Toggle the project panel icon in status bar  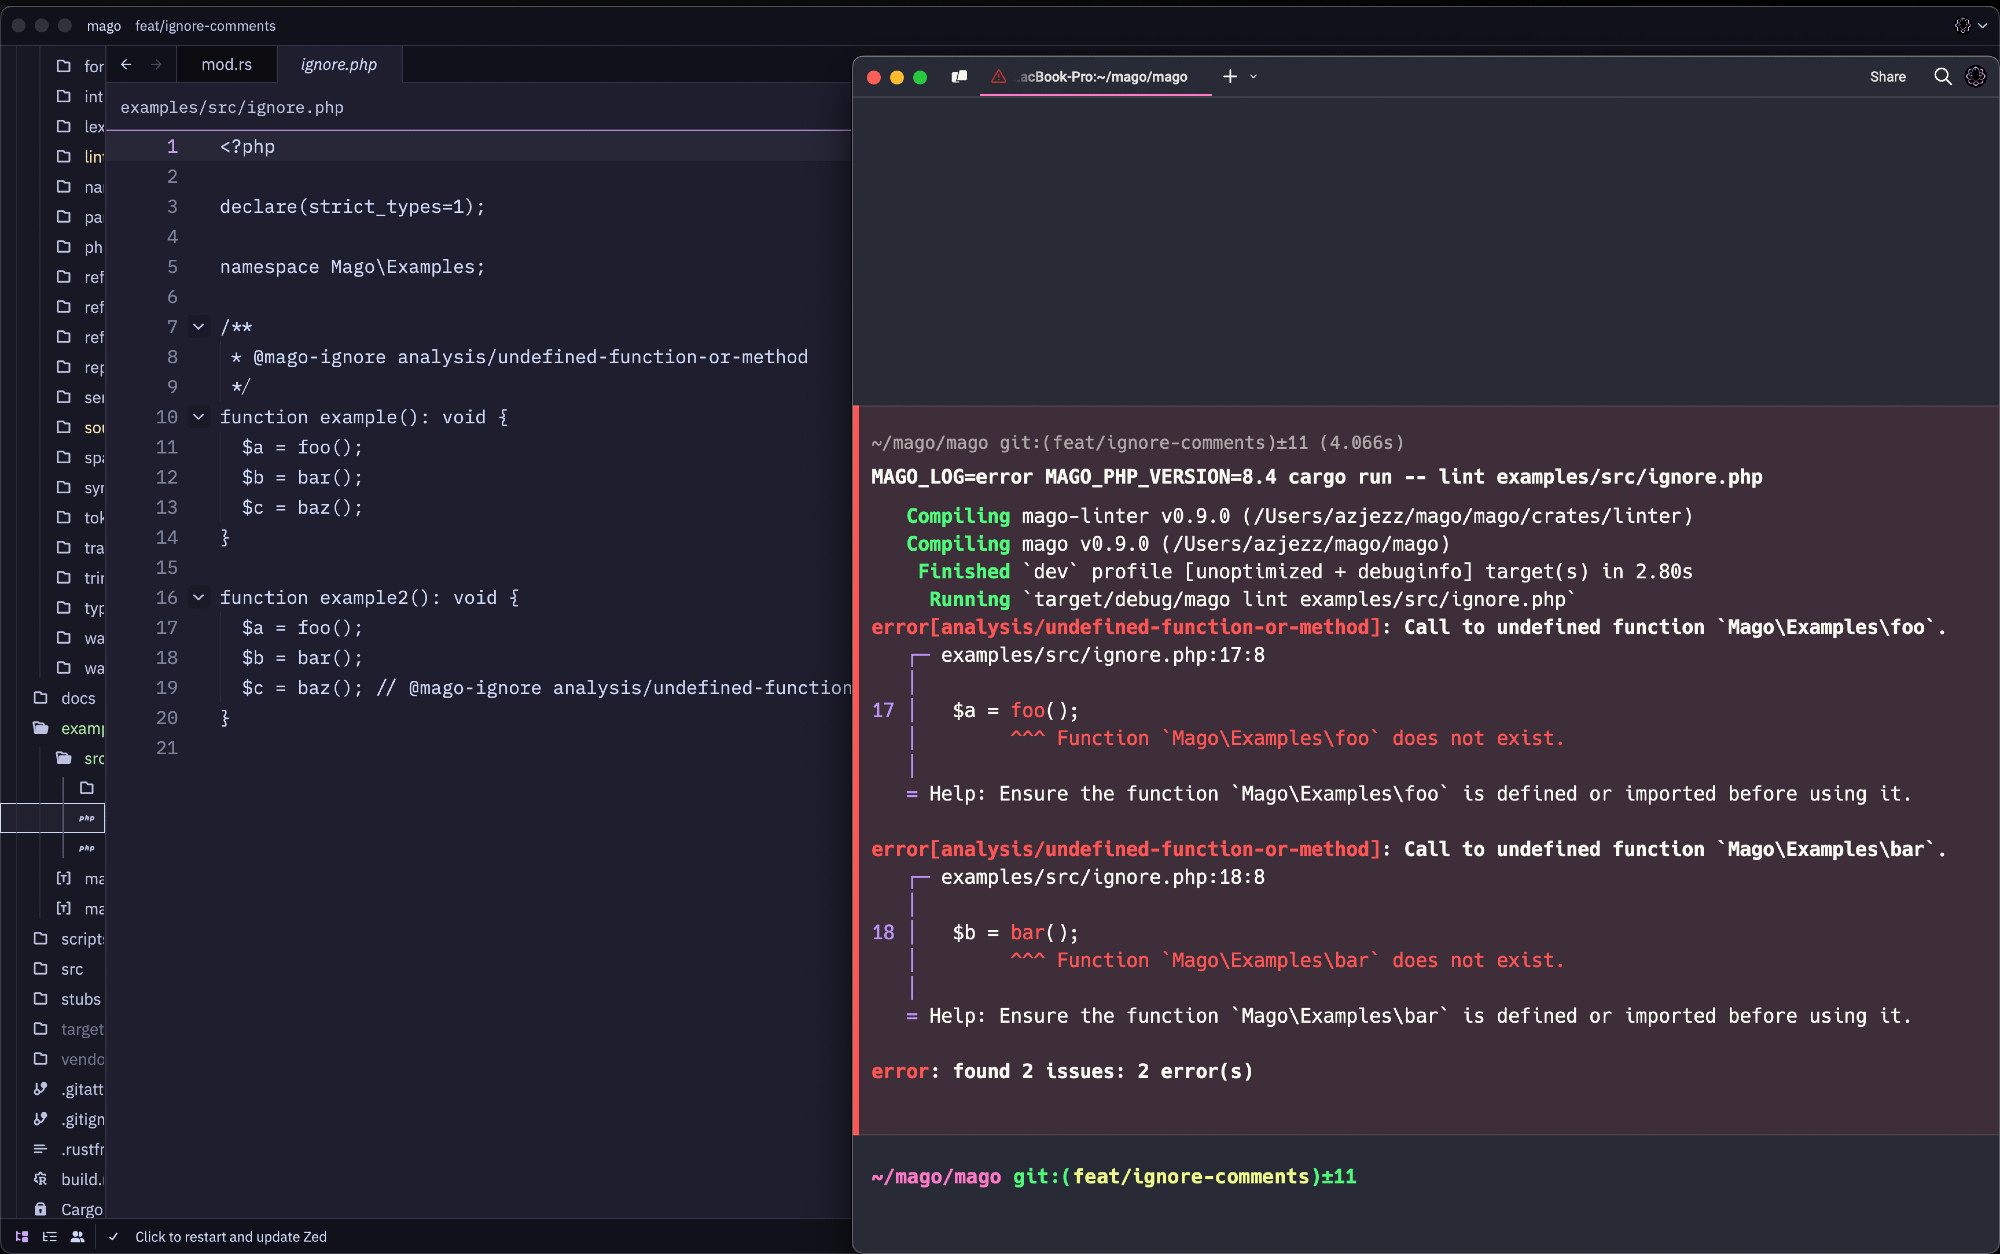pyautogui.click(x=22, y=1237)
